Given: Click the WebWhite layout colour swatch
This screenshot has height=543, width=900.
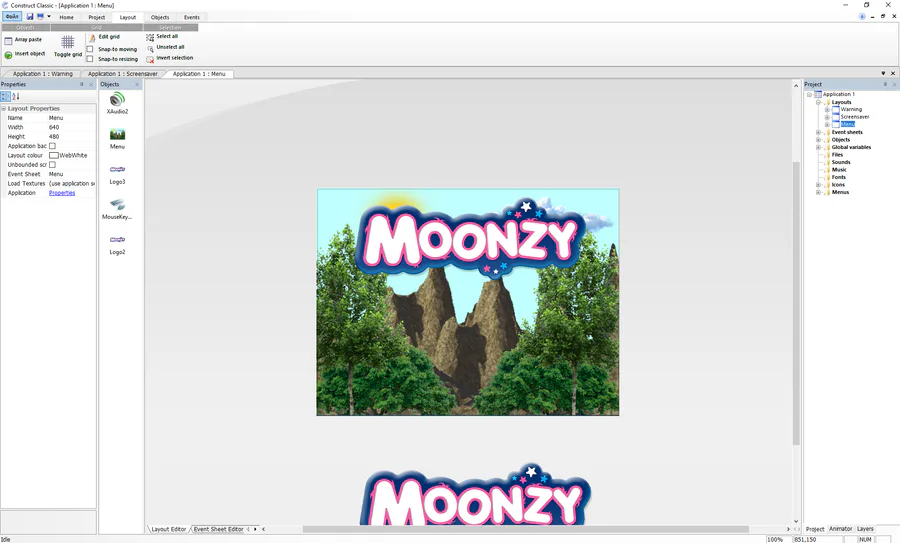Looking at the screenshot, I should click(54, 156).
